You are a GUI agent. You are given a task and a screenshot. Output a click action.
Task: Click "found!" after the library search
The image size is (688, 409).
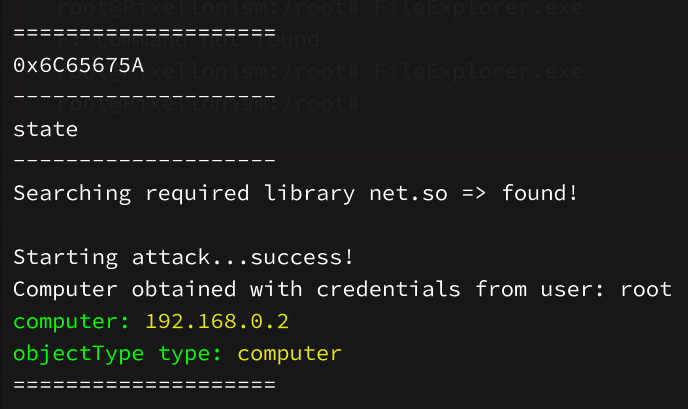539,193
